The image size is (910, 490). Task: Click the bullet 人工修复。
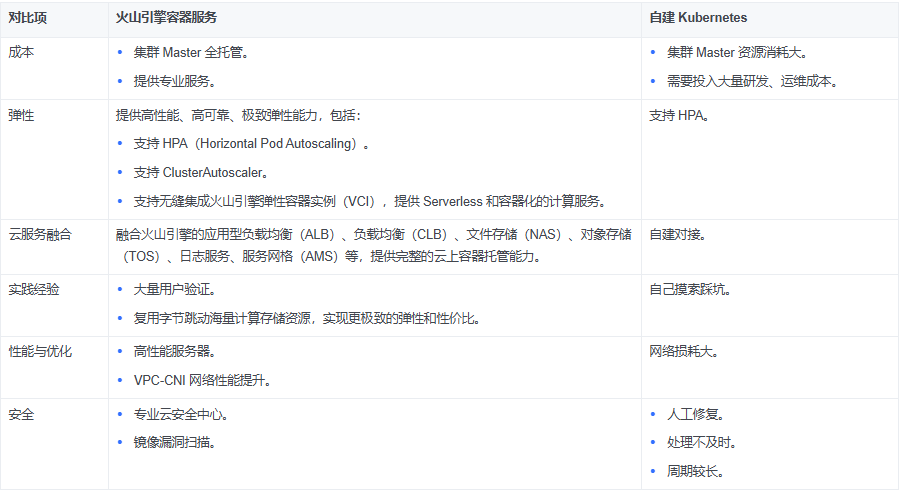695,415
